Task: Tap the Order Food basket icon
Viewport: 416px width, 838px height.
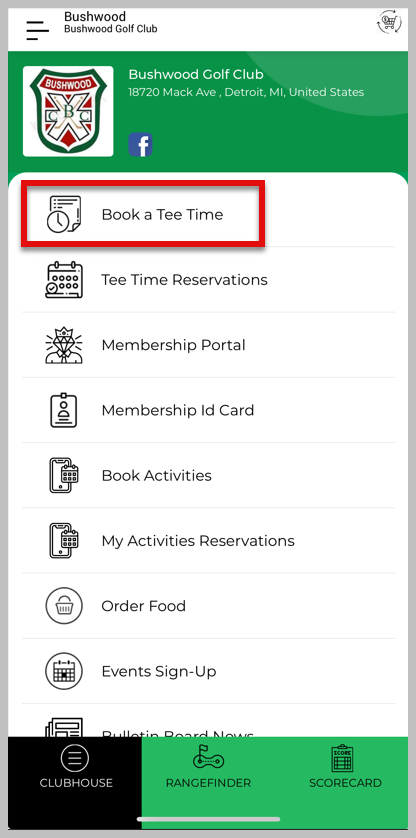Action: tap(64, 606)
